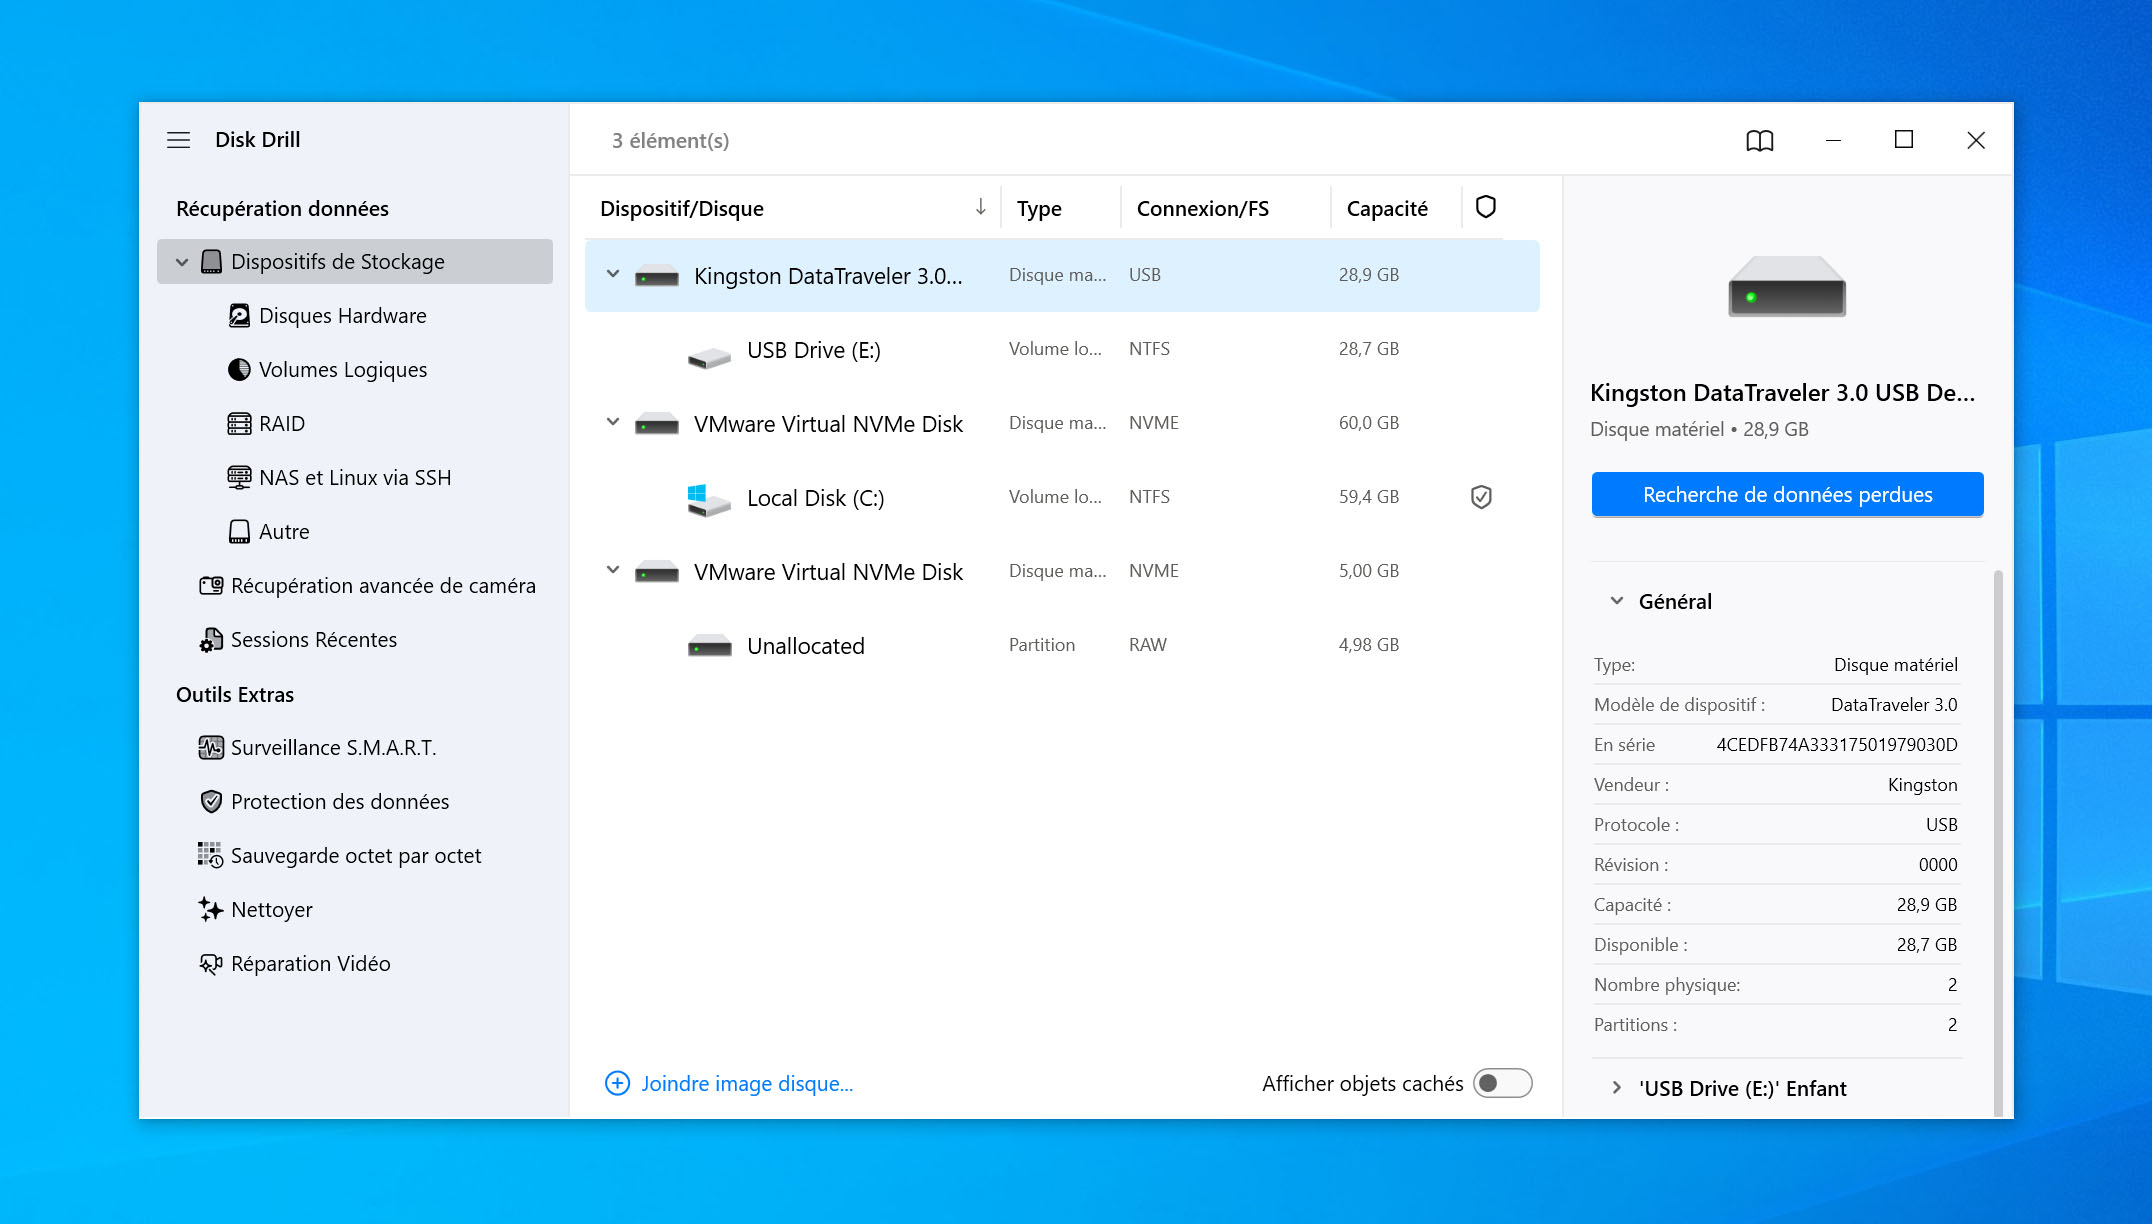This screenshot has width=2152, height=1224.
Task: Select the Unallocated partition row
Action: click(x=1062, y=646)
